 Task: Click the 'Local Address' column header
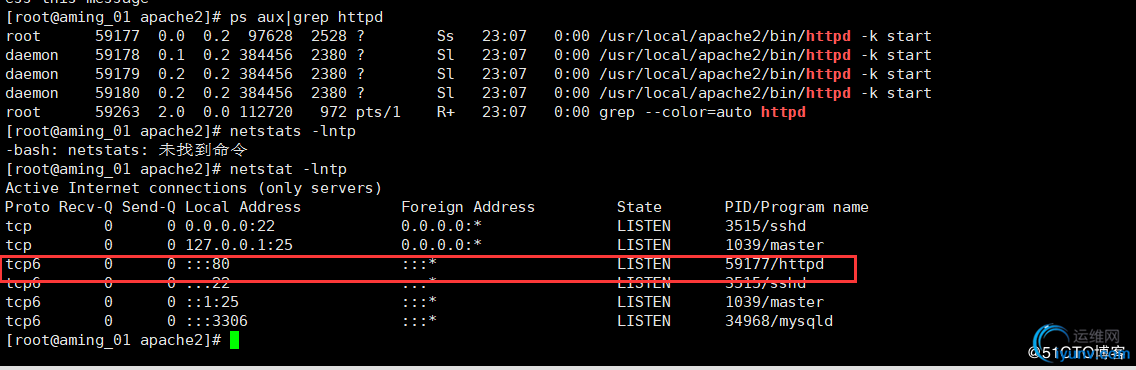click(x=243, y=207)
